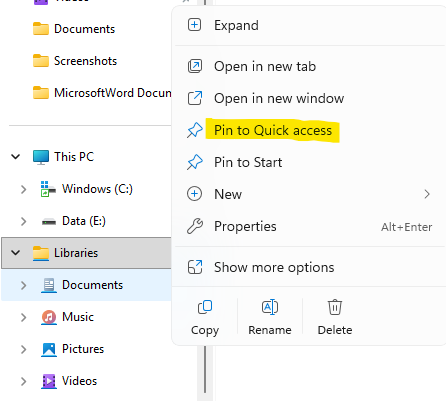Expand the Videos library node
The width and height of the screenshot is (446, 401).
point(23,381)
